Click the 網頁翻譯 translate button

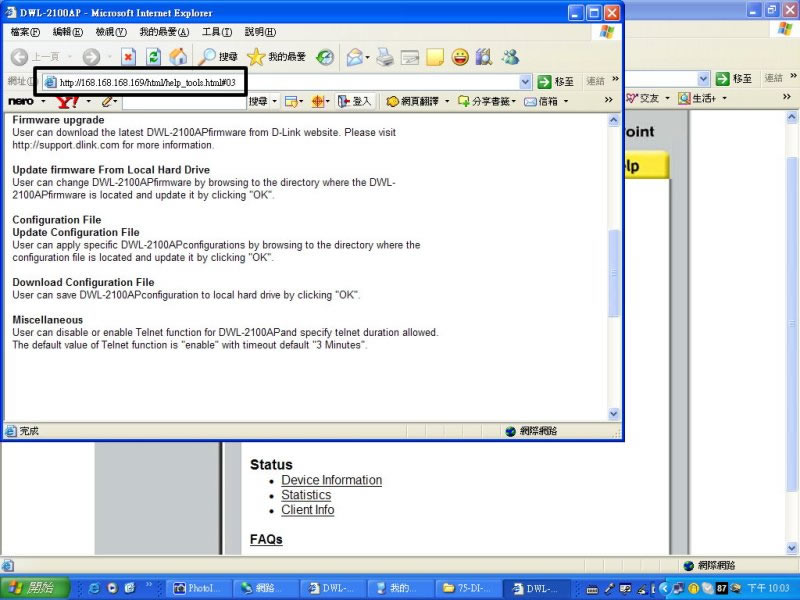coord(413,101)
